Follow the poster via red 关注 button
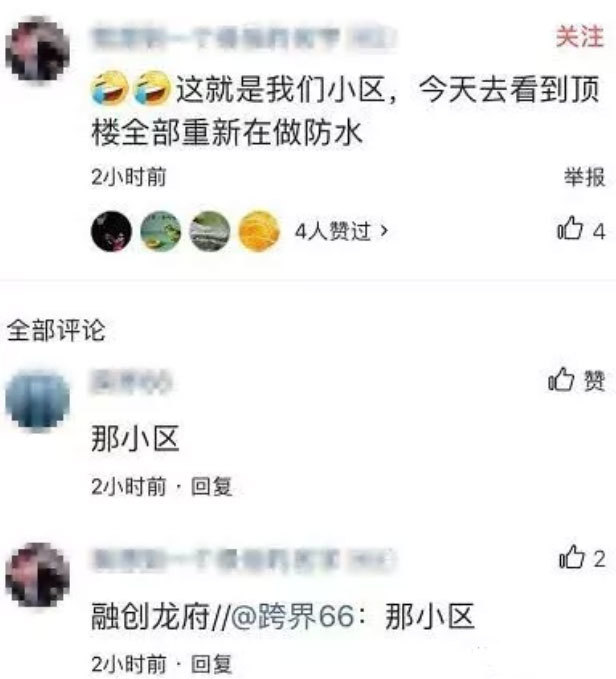The image size is (616, 679). [x=580, y=36]
